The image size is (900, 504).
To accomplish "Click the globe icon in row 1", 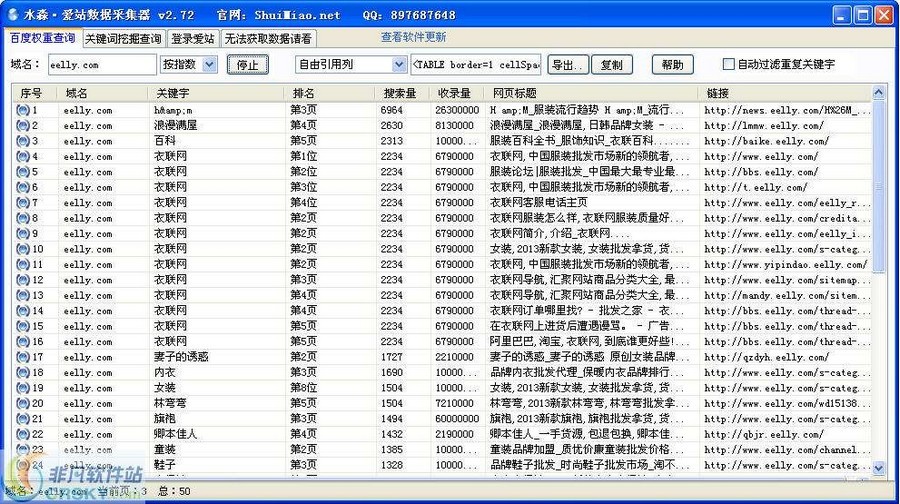I will click(23, 110).
